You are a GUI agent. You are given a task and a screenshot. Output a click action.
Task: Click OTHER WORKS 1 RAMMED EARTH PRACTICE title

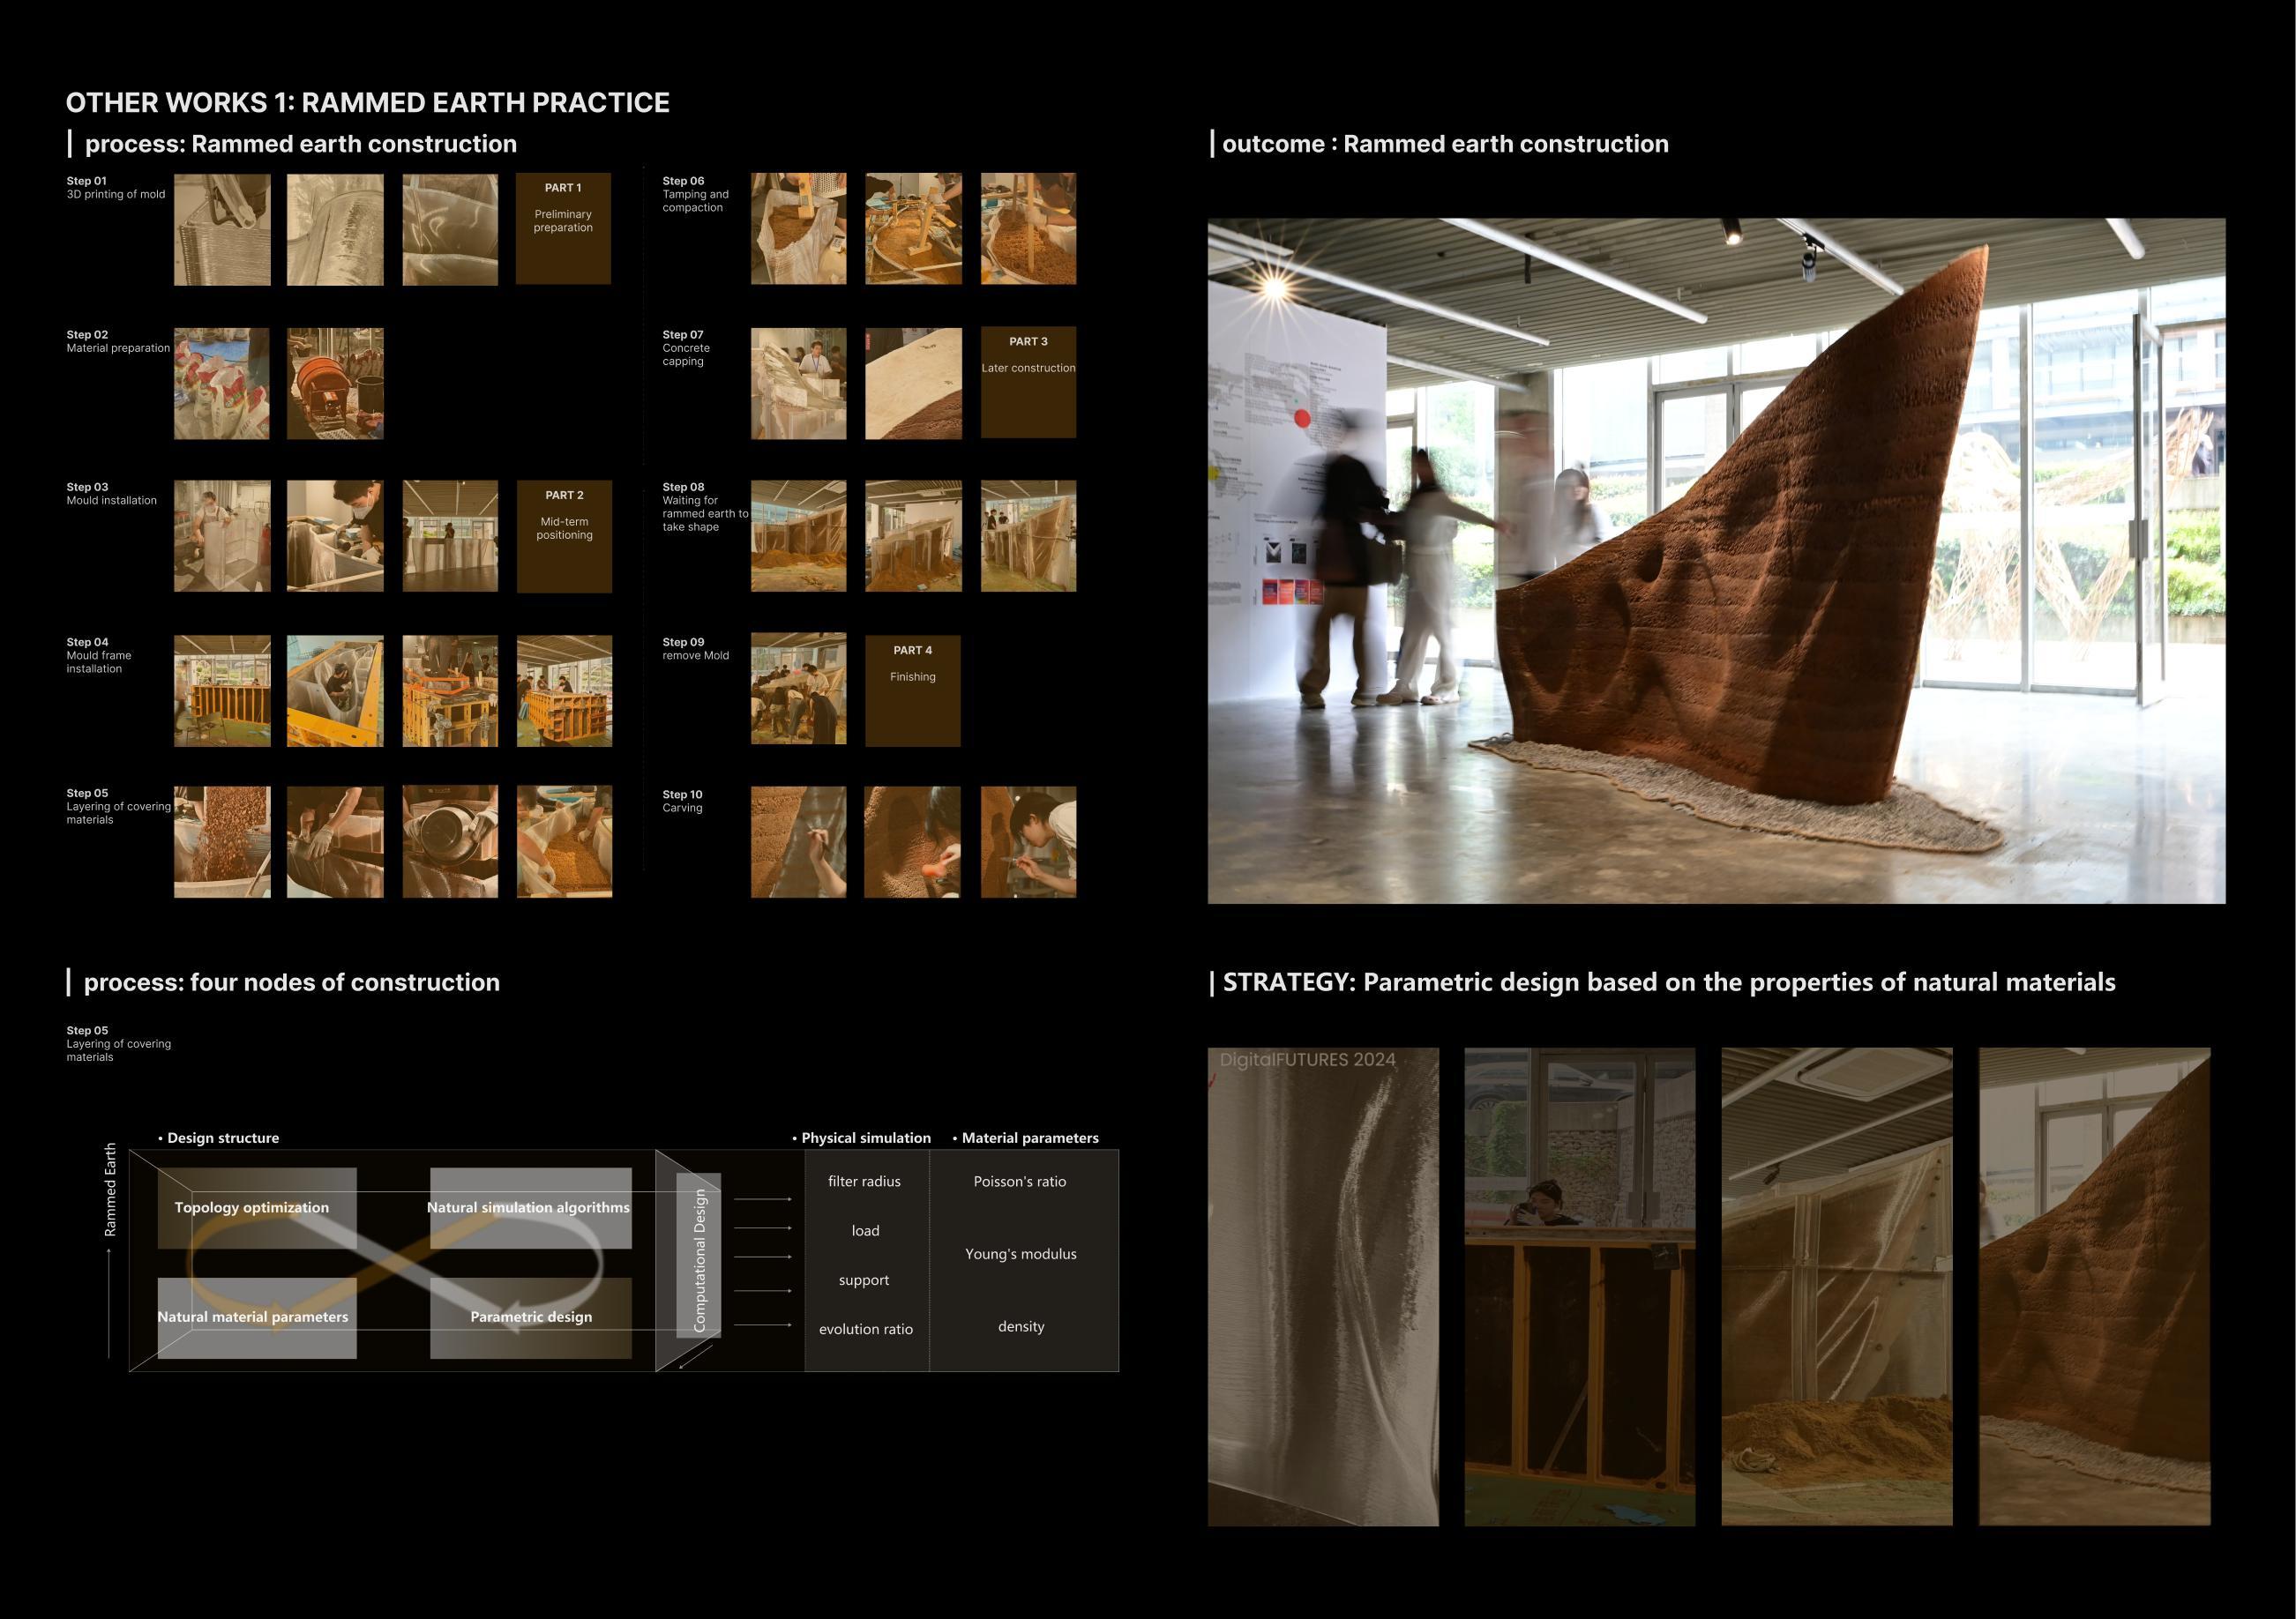coord(367,102)
